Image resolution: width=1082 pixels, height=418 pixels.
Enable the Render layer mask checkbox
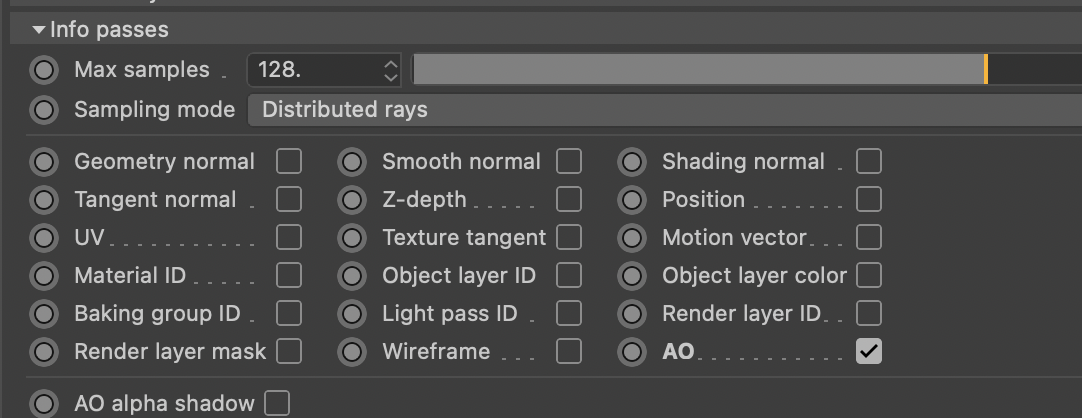coord(289,352)
